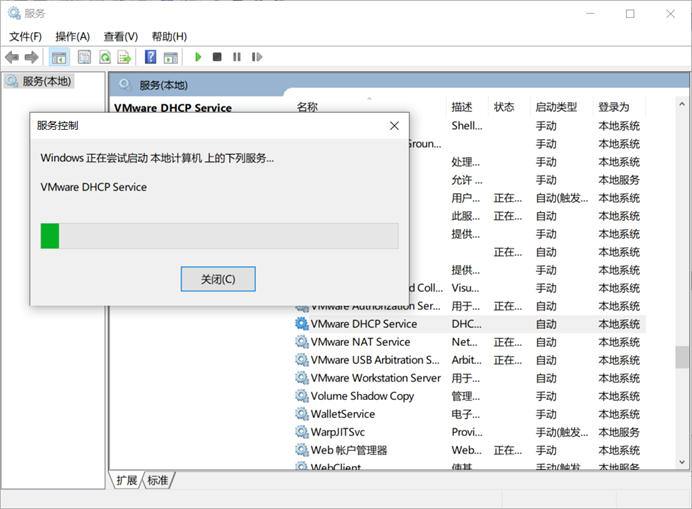
Task: Switch to the 标准 tab
Action: (158, 480)
